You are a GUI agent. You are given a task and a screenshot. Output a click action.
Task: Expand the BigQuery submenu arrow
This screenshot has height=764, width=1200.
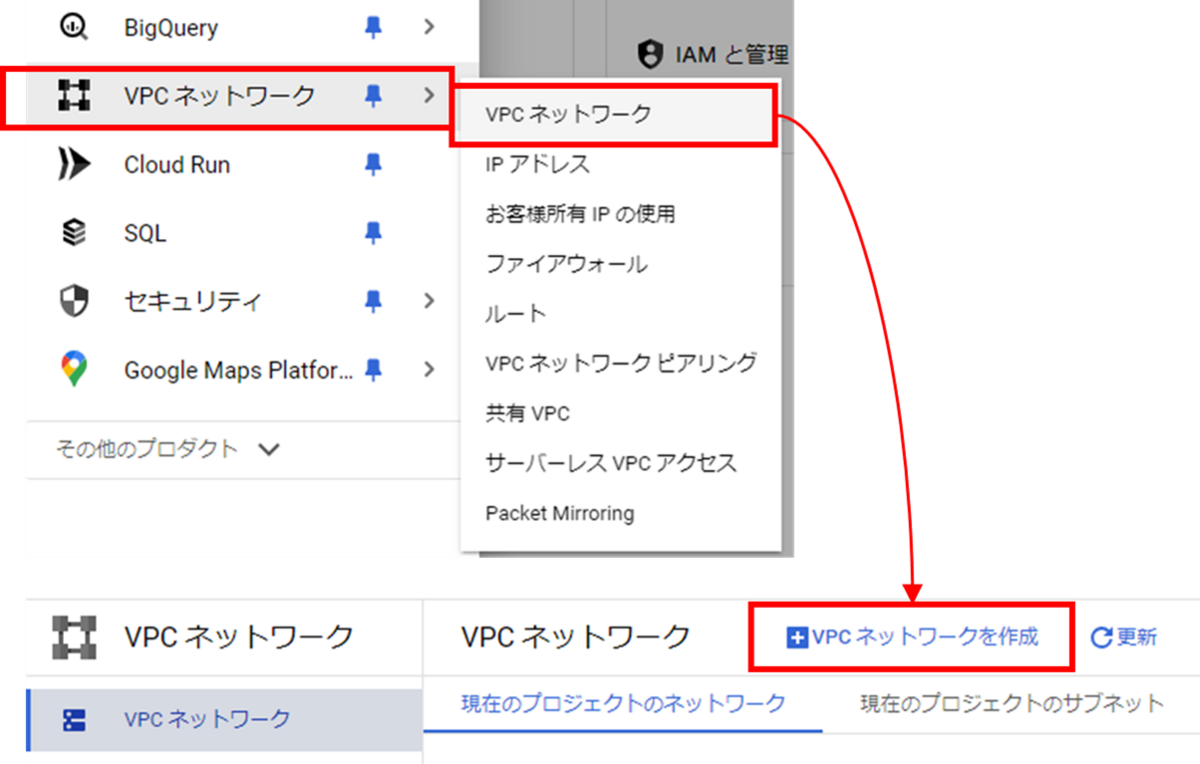(429, 28)
